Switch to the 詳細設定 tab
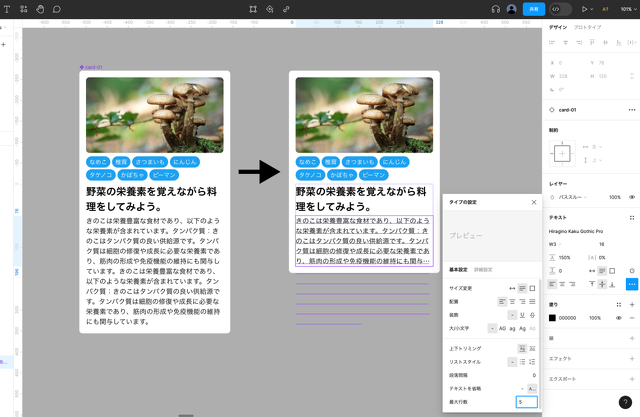 [x=484, y=269]
